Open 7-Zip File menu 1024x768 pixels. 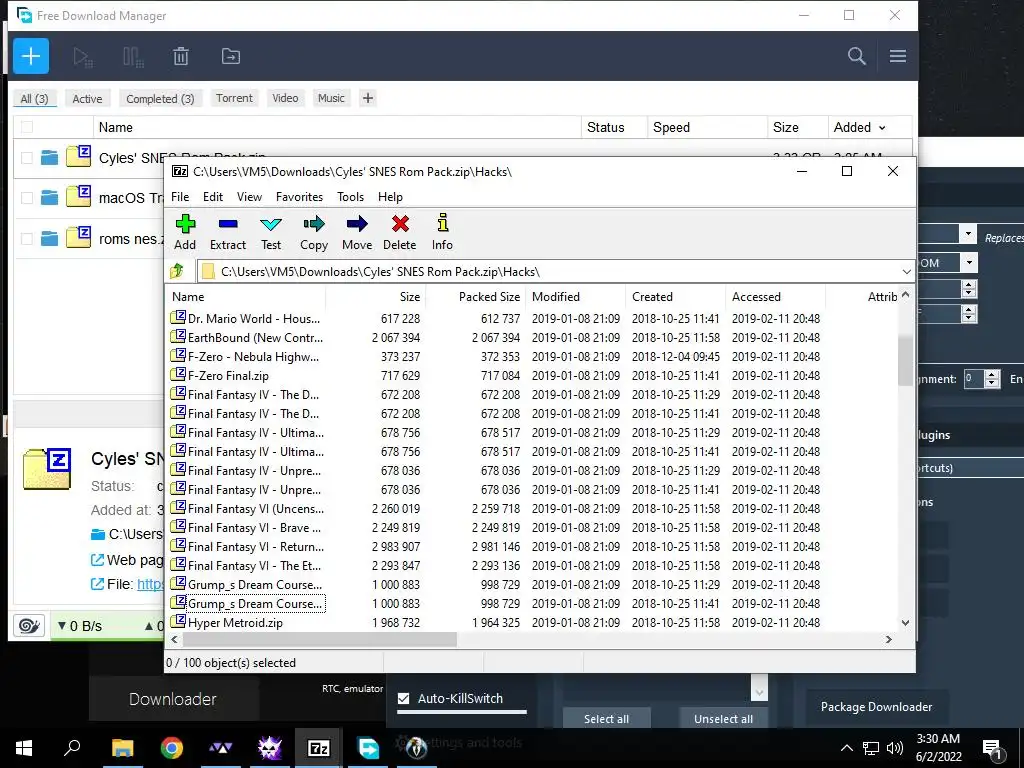click(x=180, y=197)
